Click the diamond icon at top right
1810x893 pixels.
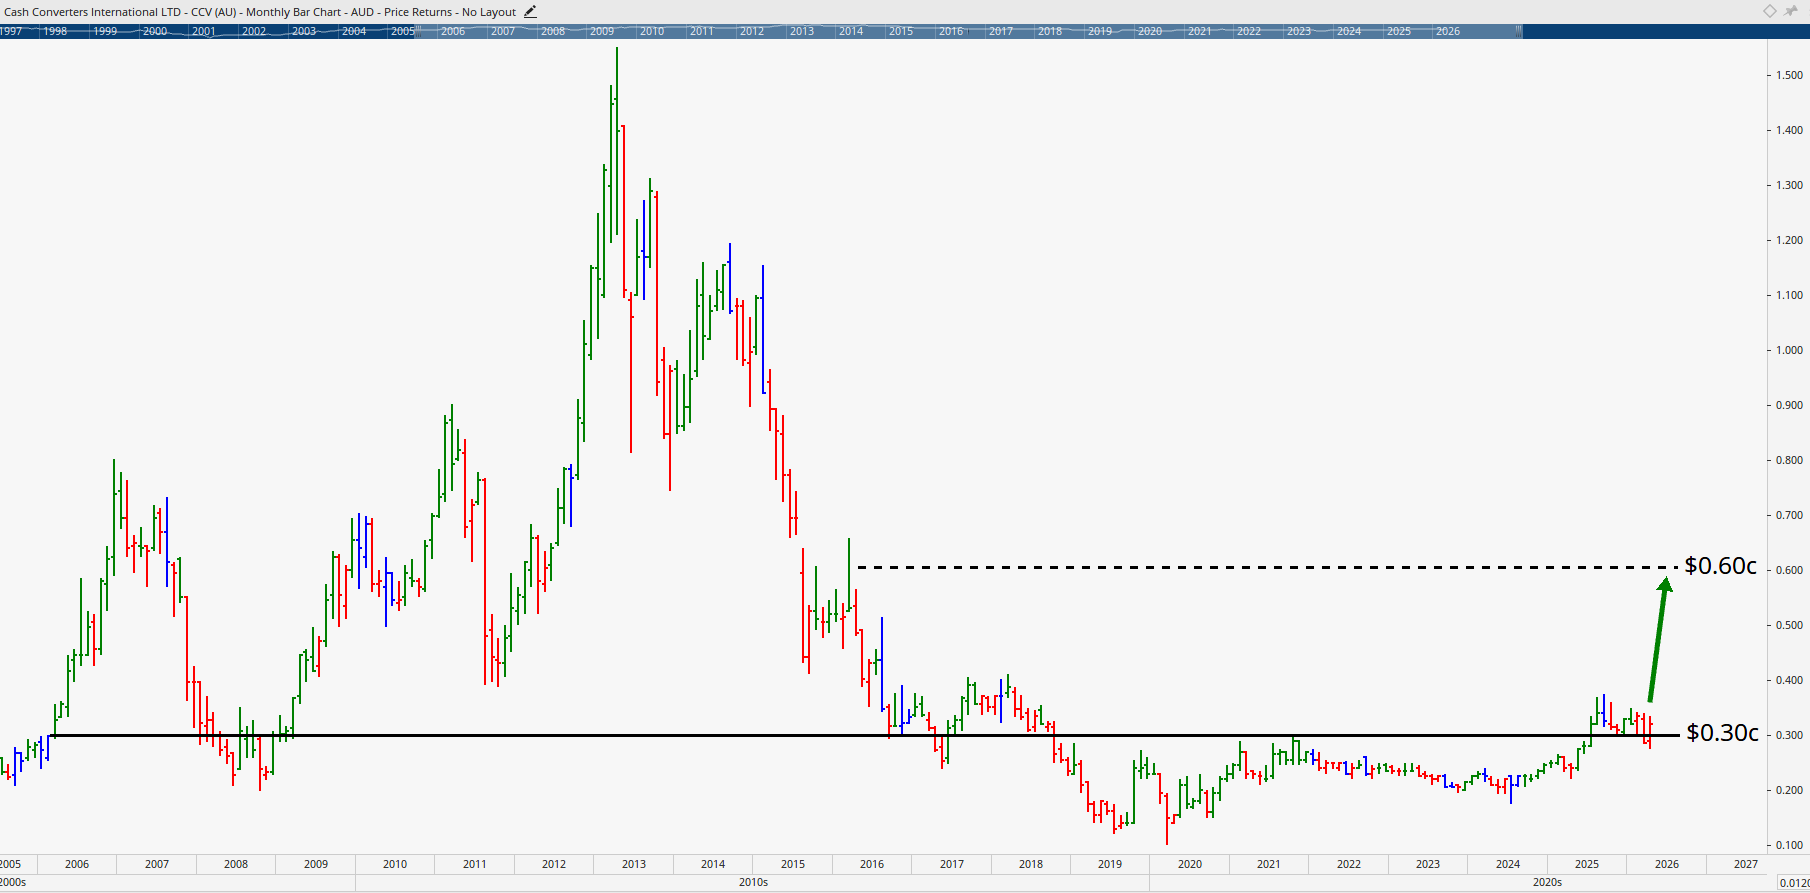pyautogui.click(x=1770, y=11)
